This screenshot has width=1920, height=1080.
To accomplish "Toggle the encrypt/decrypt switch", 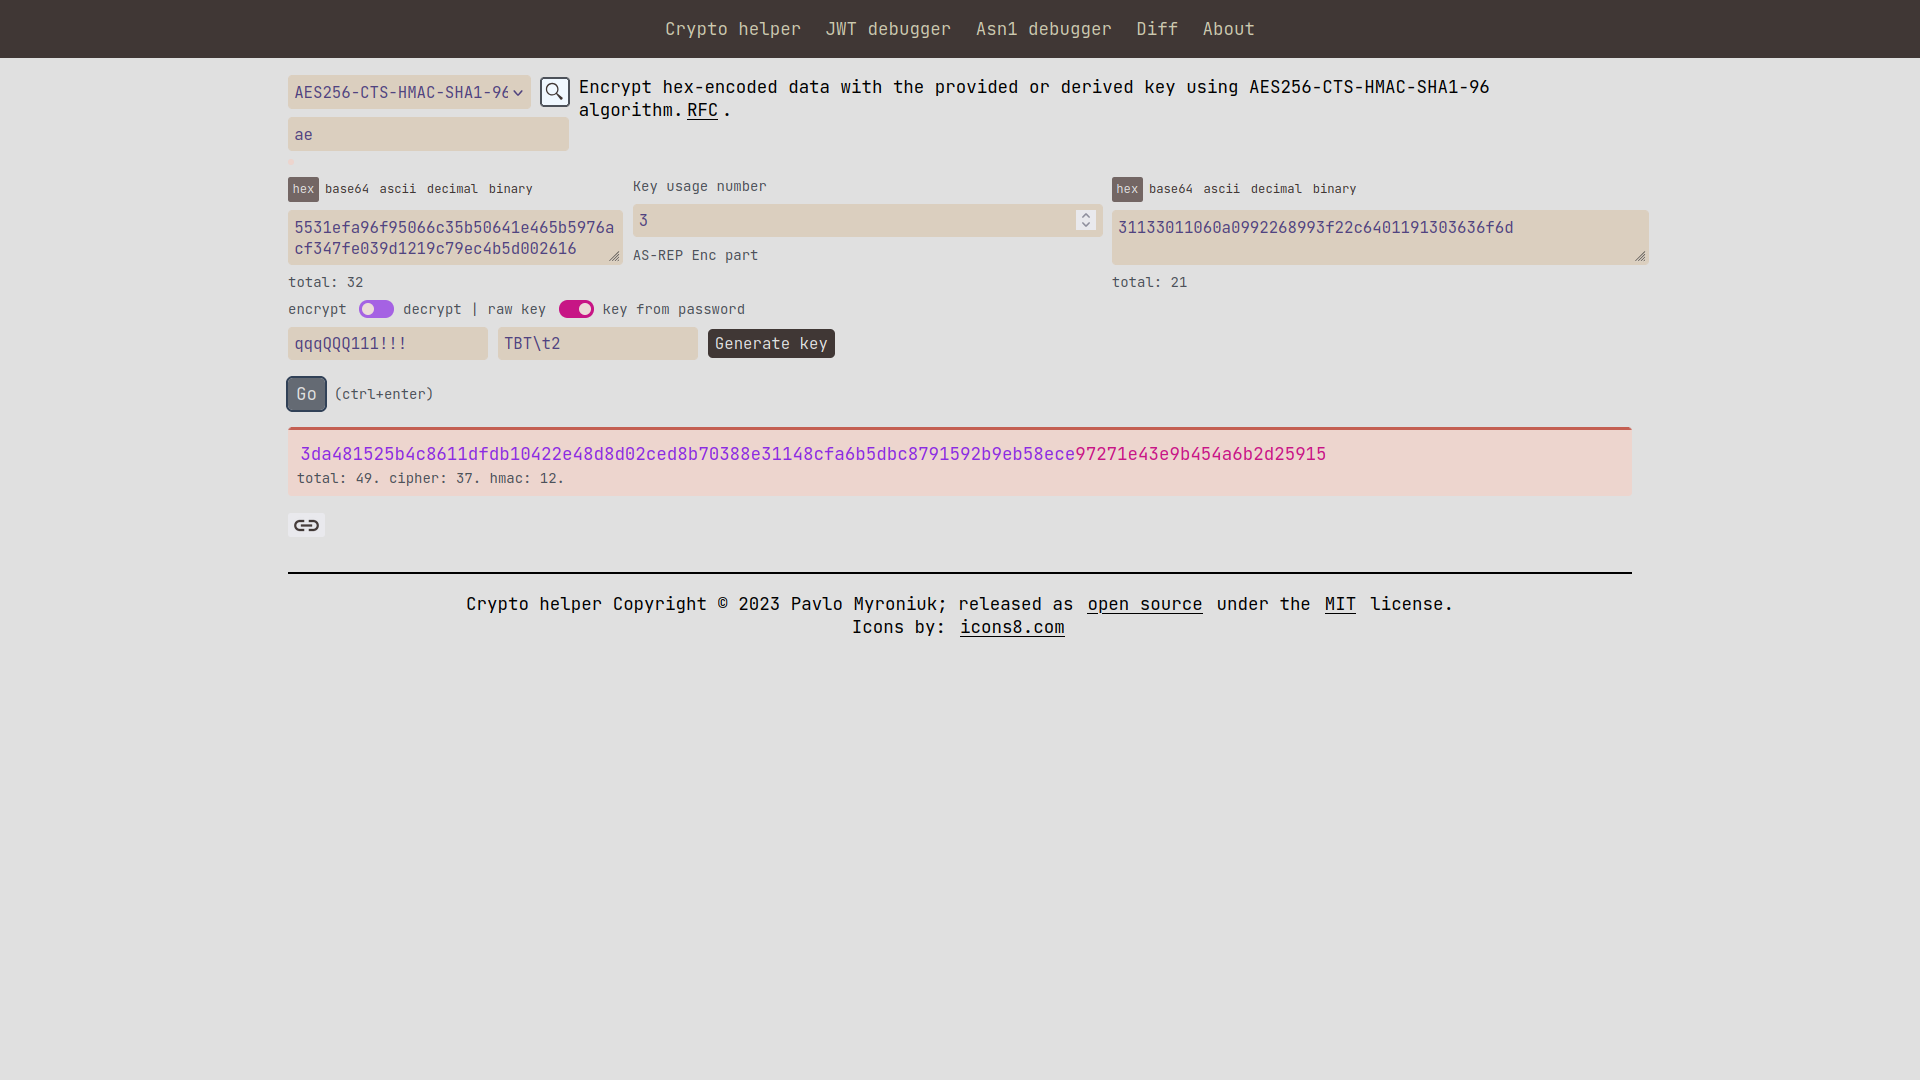I will pos(376,309).
